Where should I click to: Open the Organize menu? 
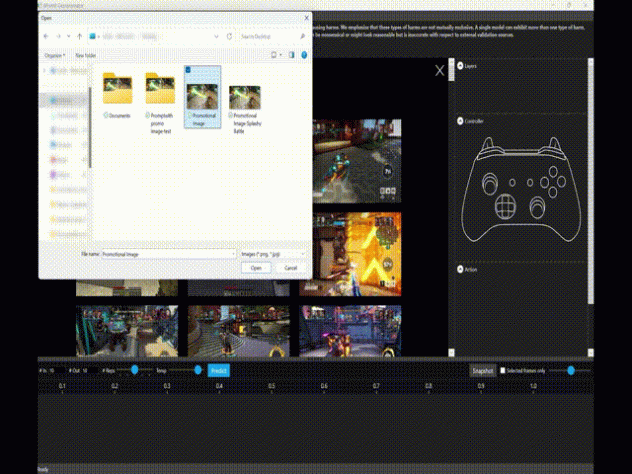click(55, 55)
